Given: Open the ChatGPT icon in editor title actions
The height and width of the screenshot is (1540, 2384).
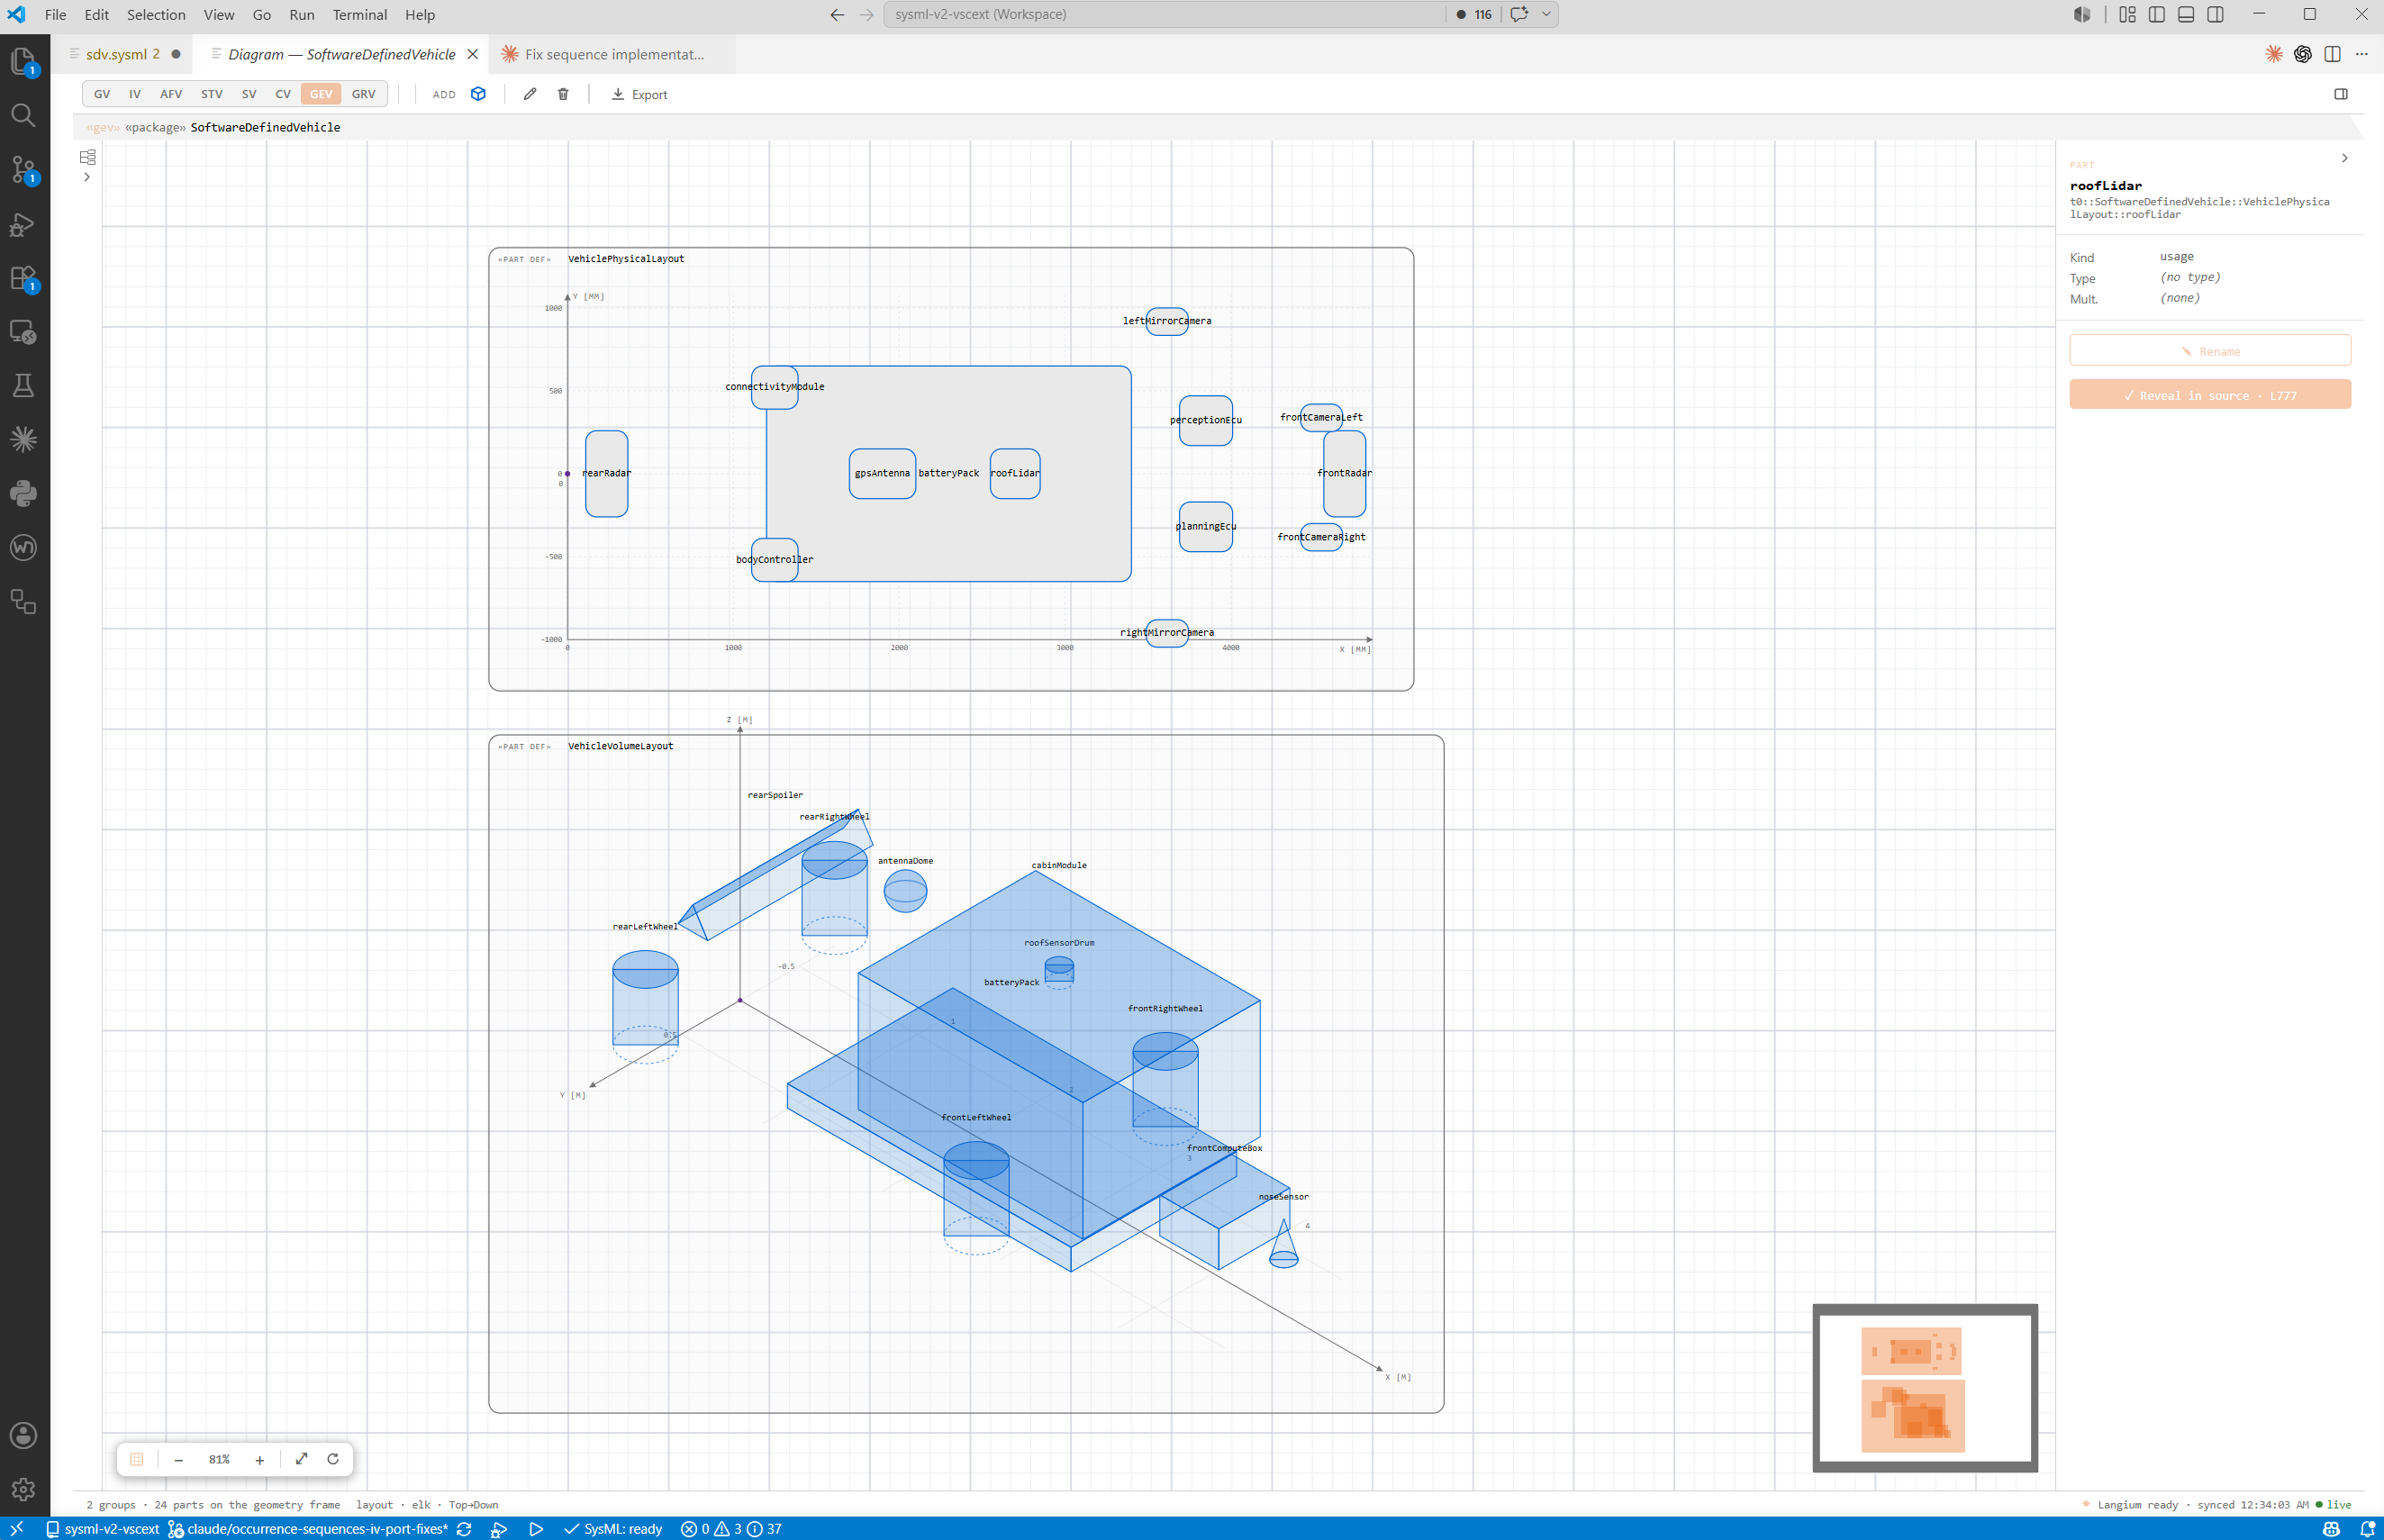Looking at the screenshot, I should click(2303, 54).
